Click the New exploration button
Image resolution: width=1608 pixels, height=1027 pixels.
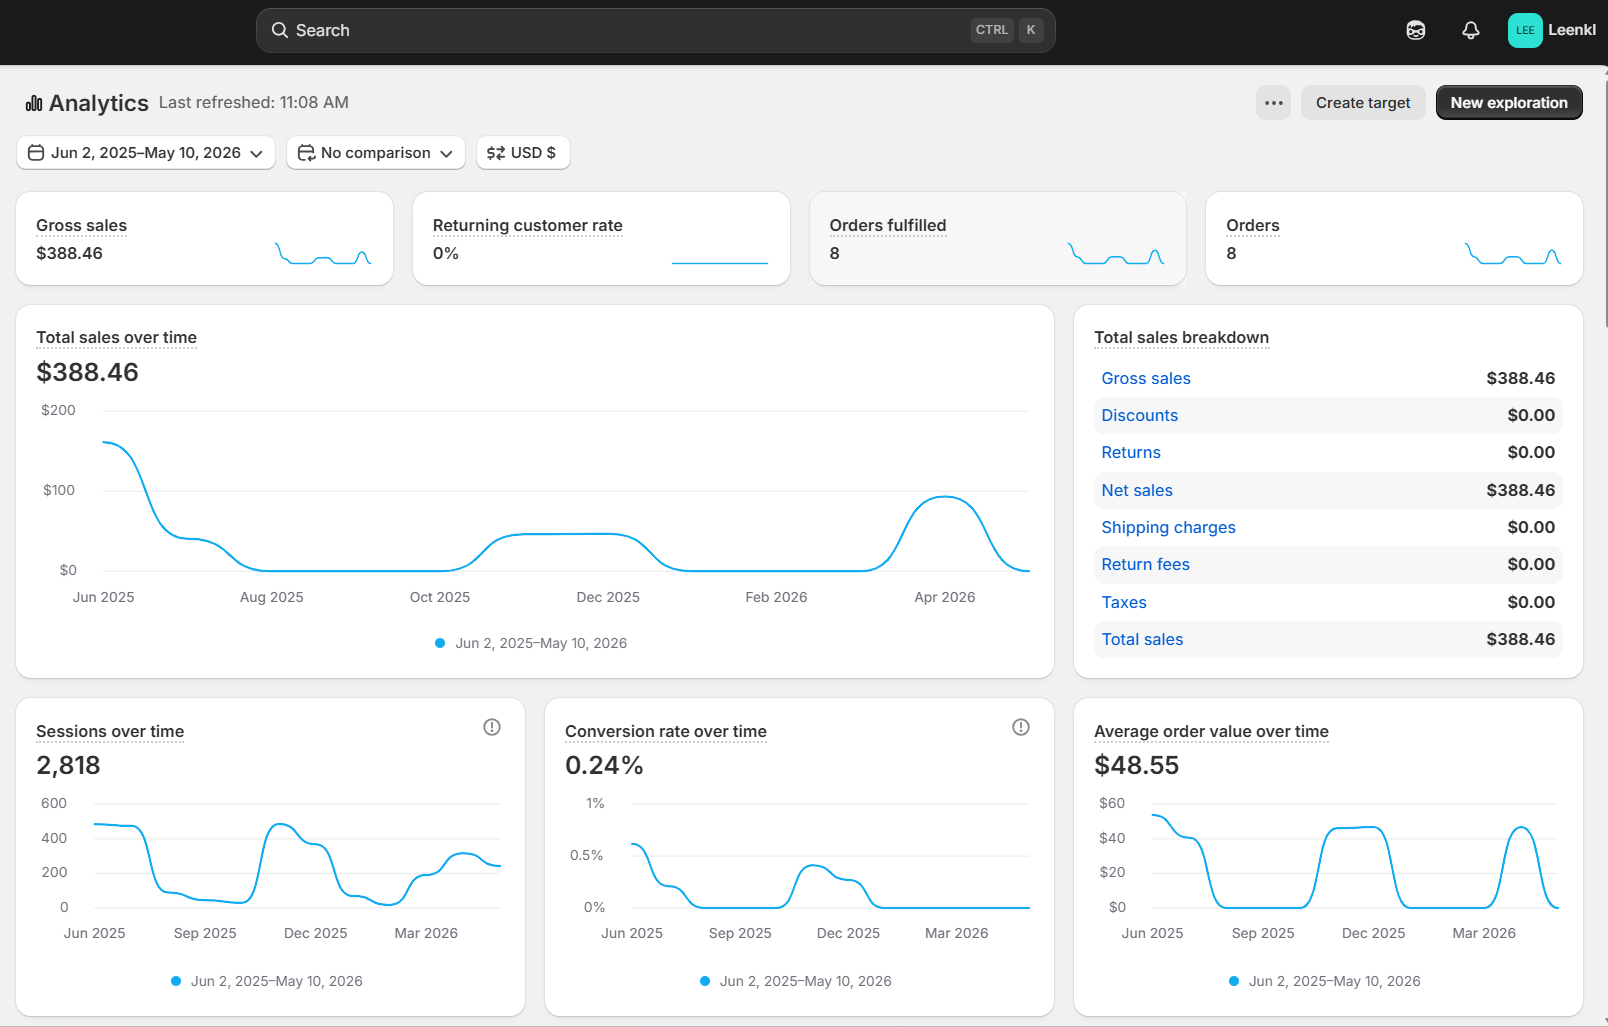[x=1509, y=103]
